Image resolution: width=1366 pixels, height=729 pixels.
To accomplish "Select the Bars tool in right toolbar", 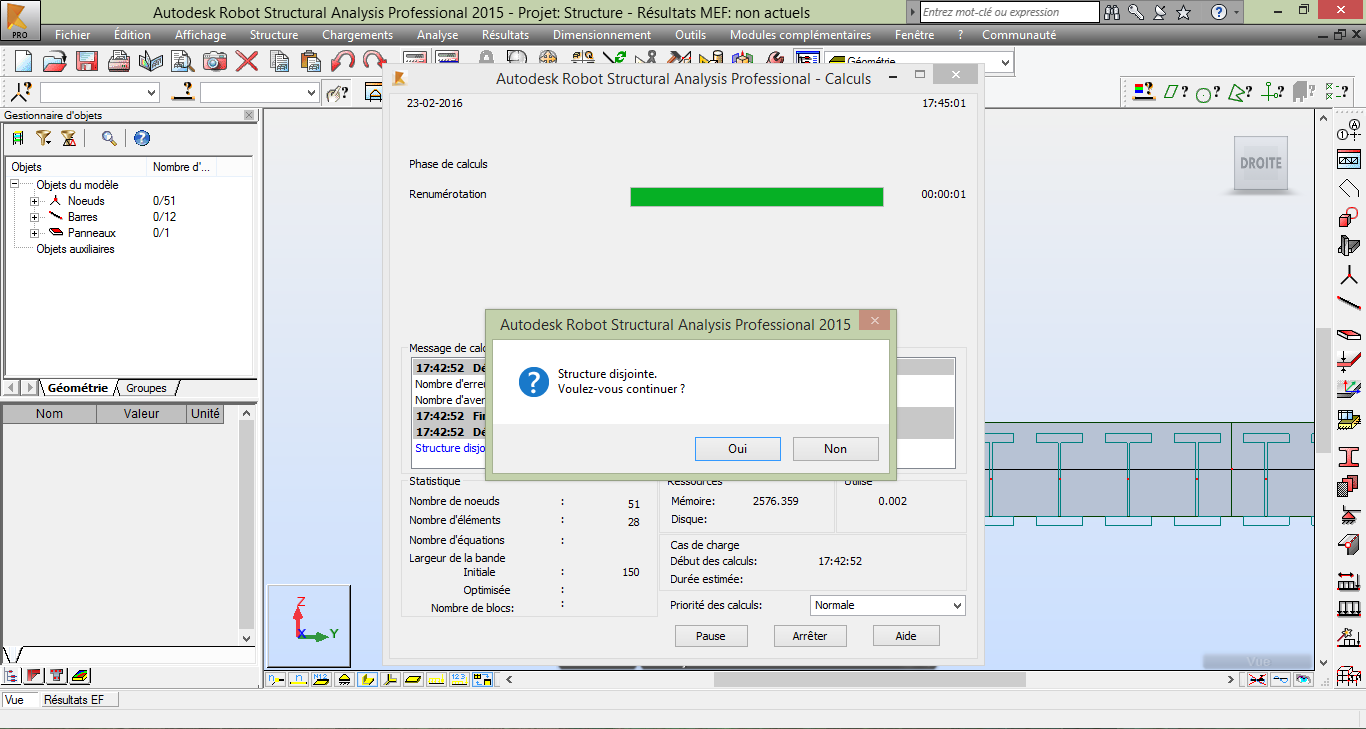I will [x=1349, y=303].
